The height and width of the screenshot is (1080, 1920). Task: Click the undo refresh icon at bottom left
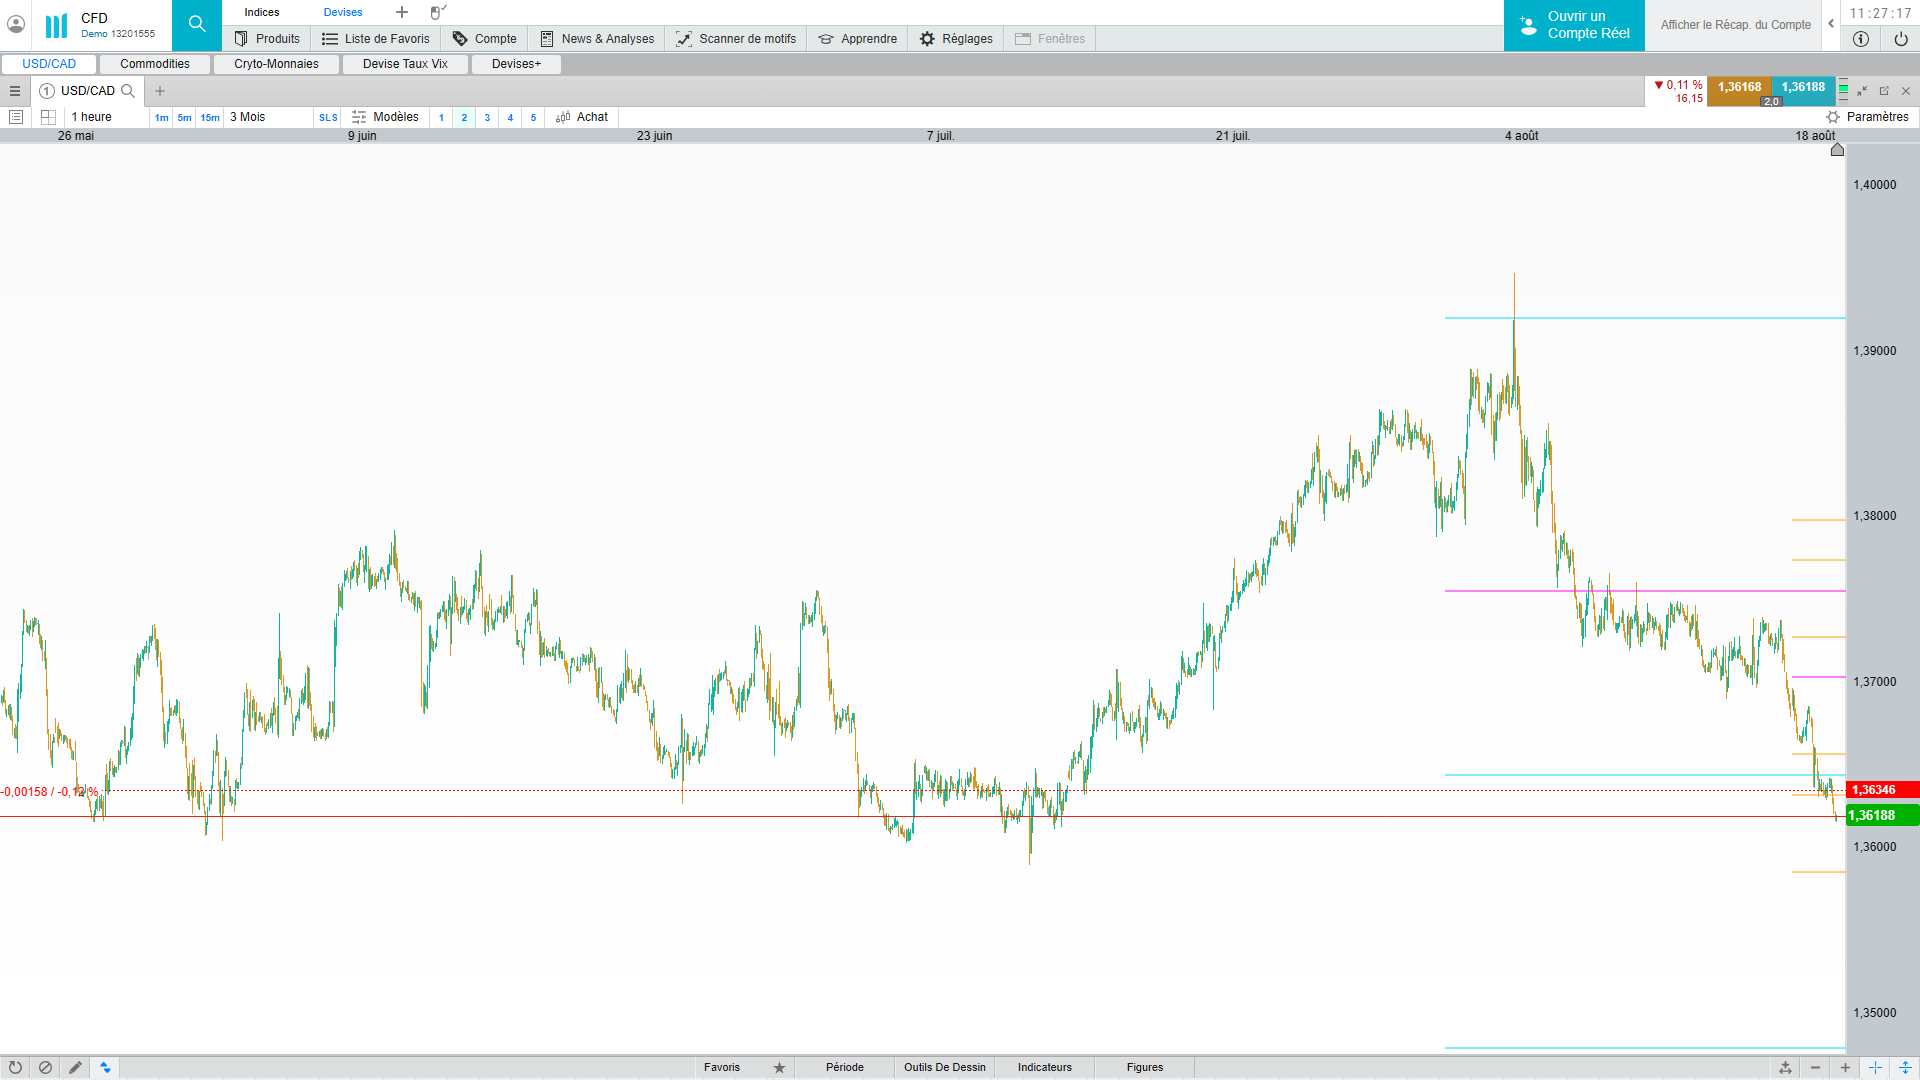15,1067
